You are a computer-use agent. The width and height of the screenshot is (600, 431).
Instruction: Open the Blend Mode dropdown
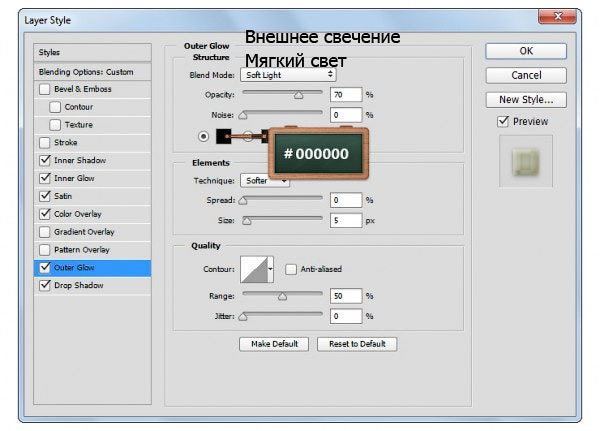(x=288, y=75)
